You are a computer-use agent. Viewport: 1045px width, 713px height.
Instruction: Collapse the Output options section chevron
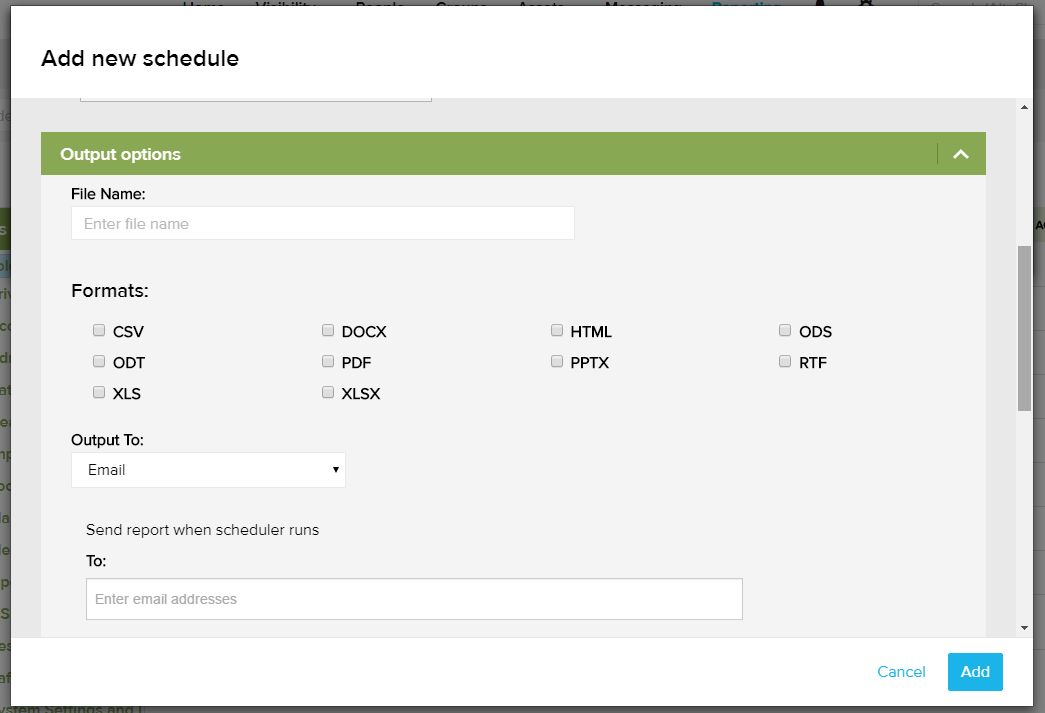click(x=961, y=154)
